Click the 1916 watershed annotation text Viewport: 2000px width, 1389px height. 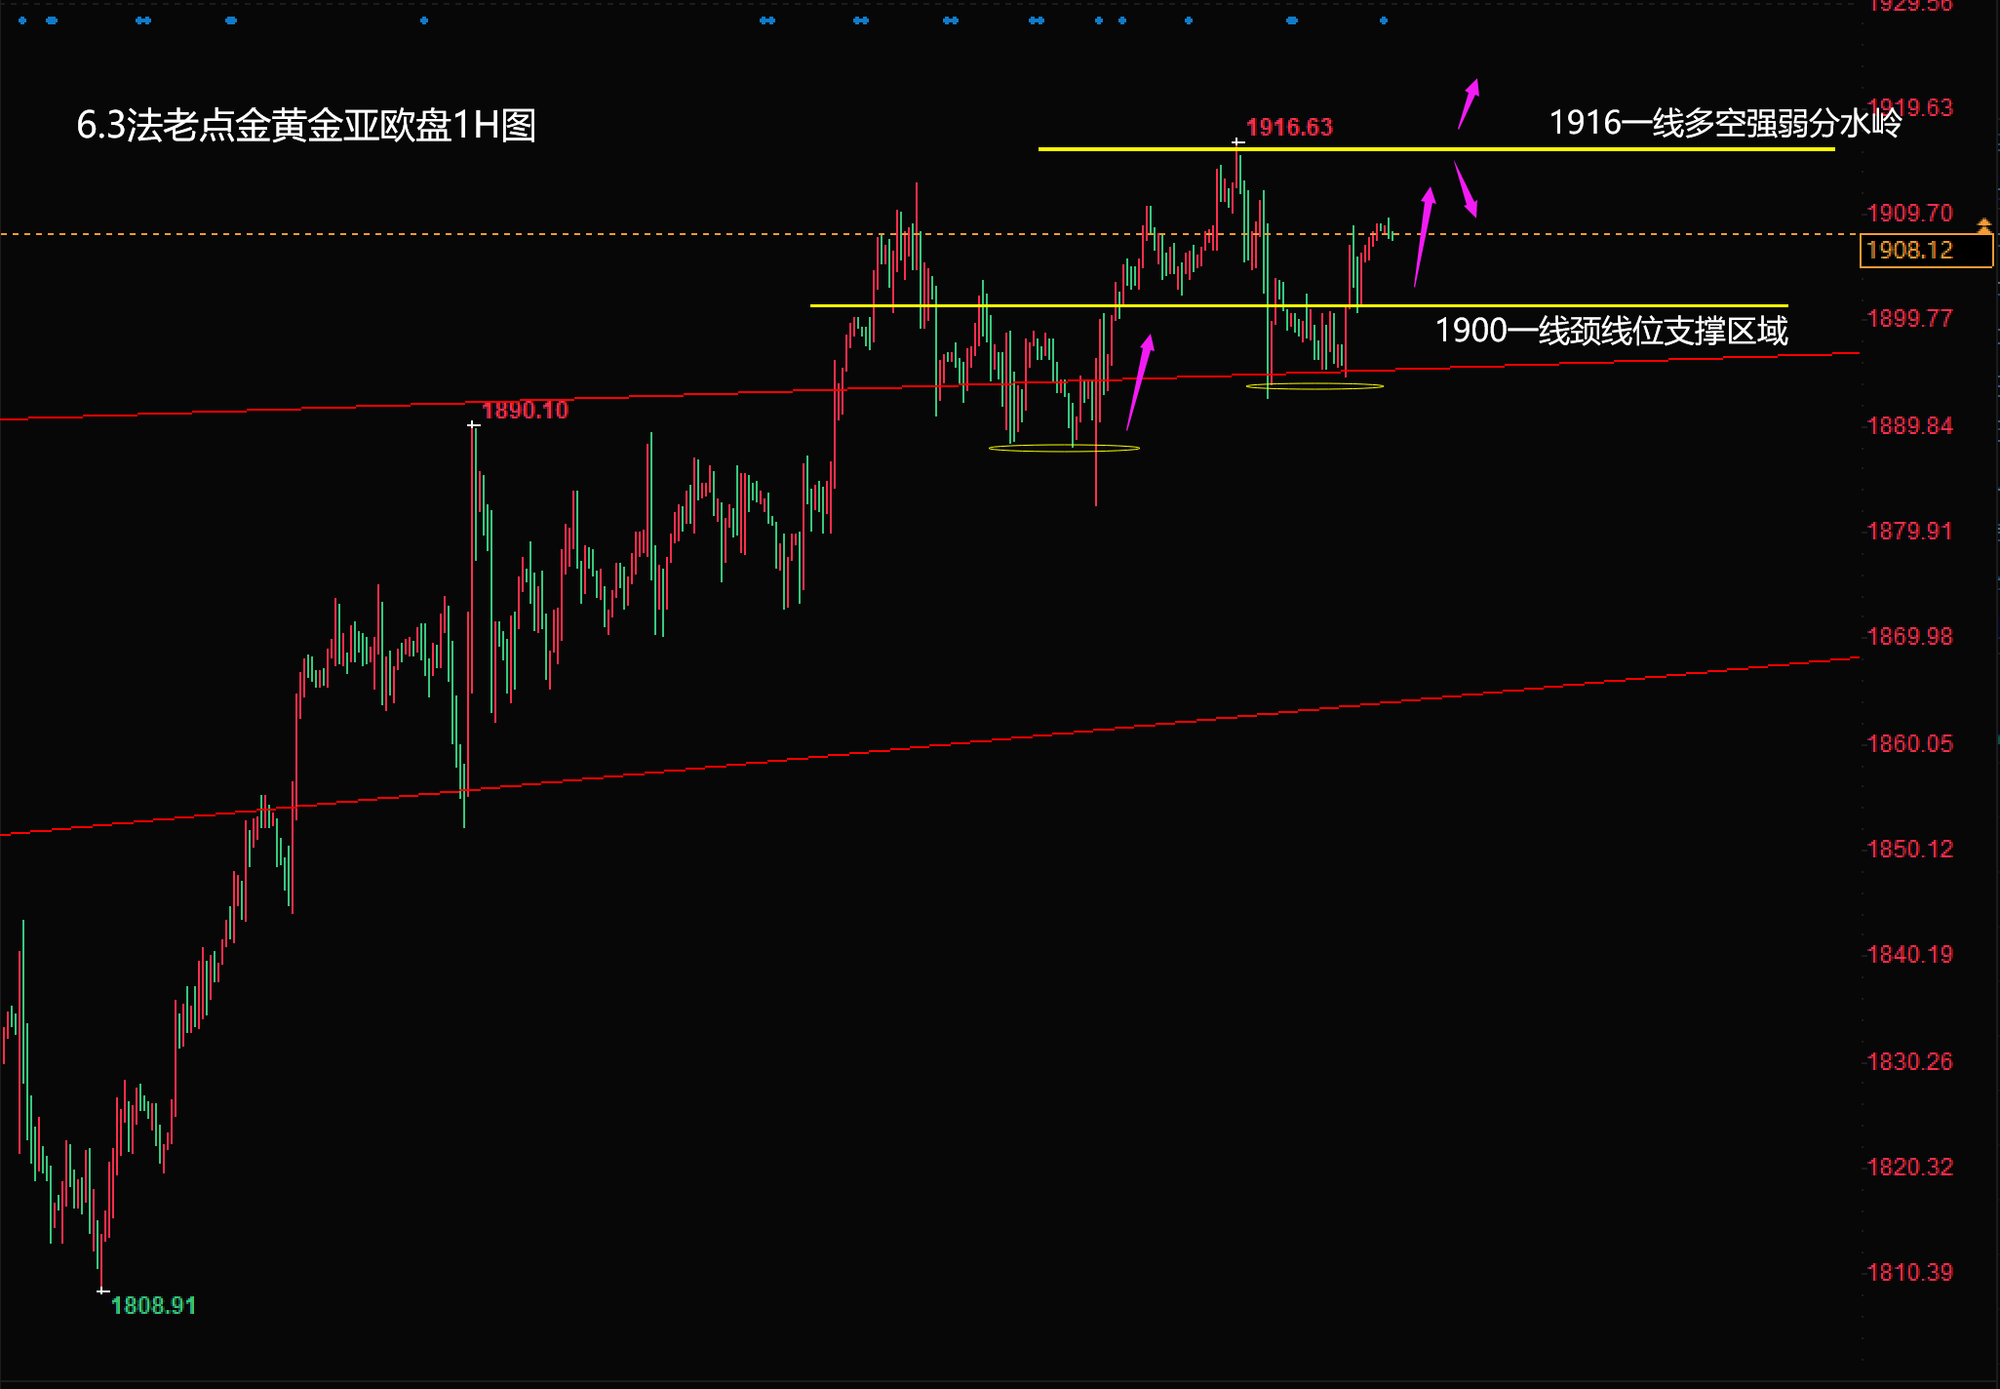coord(1724,123)
